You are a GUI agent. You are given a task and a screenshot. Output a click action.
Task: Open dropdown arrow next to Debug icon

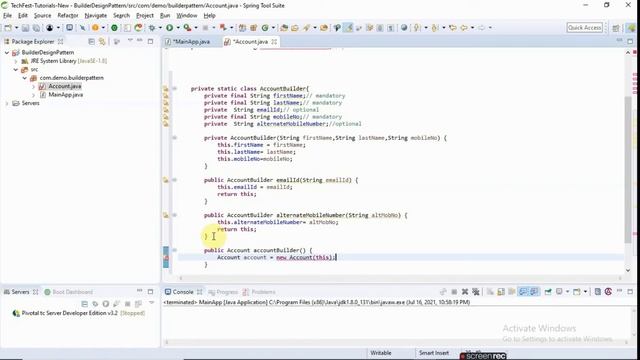point(160,28)
